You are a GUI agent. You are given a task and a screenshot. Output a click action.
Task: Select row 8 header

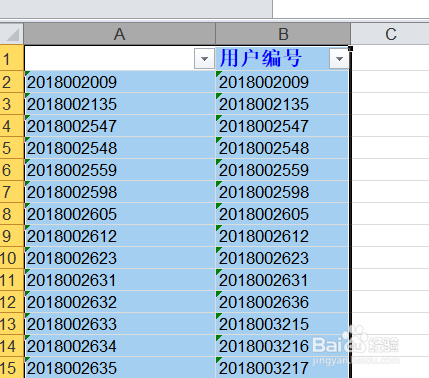coord(12,214)
